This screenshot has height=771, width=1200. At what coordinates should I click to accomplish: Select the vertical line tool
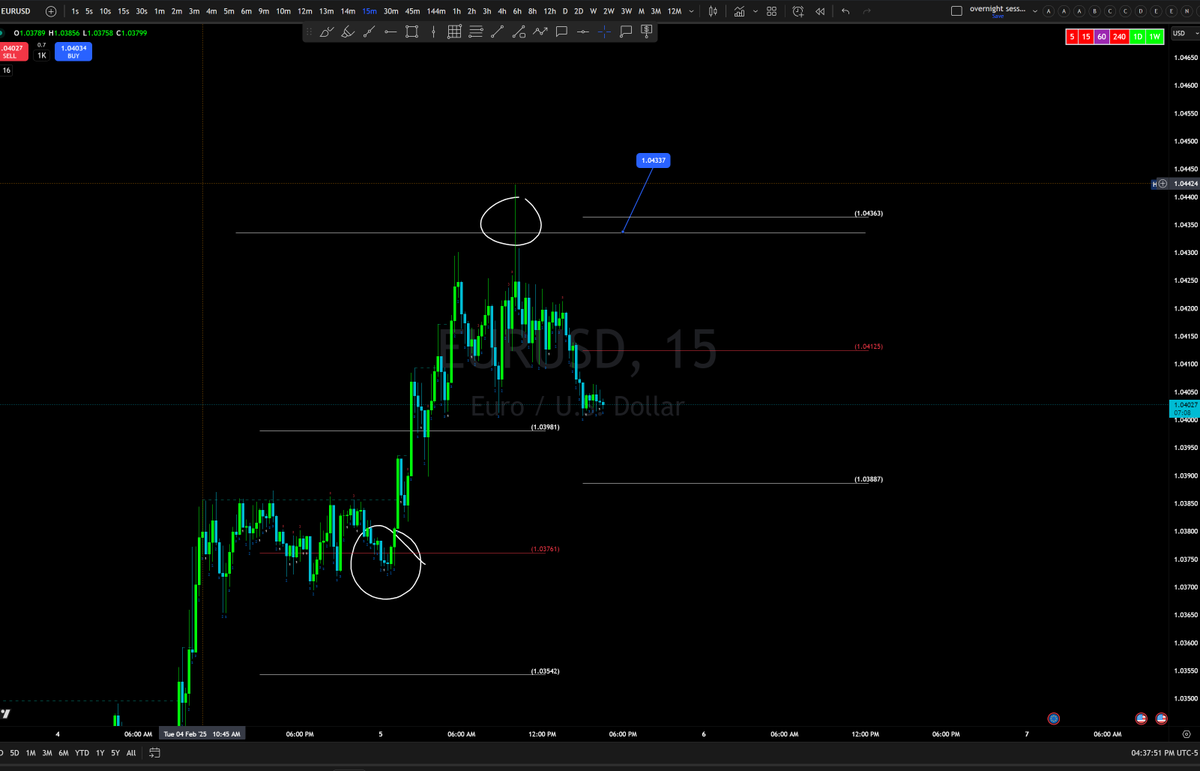click(433, 32)
